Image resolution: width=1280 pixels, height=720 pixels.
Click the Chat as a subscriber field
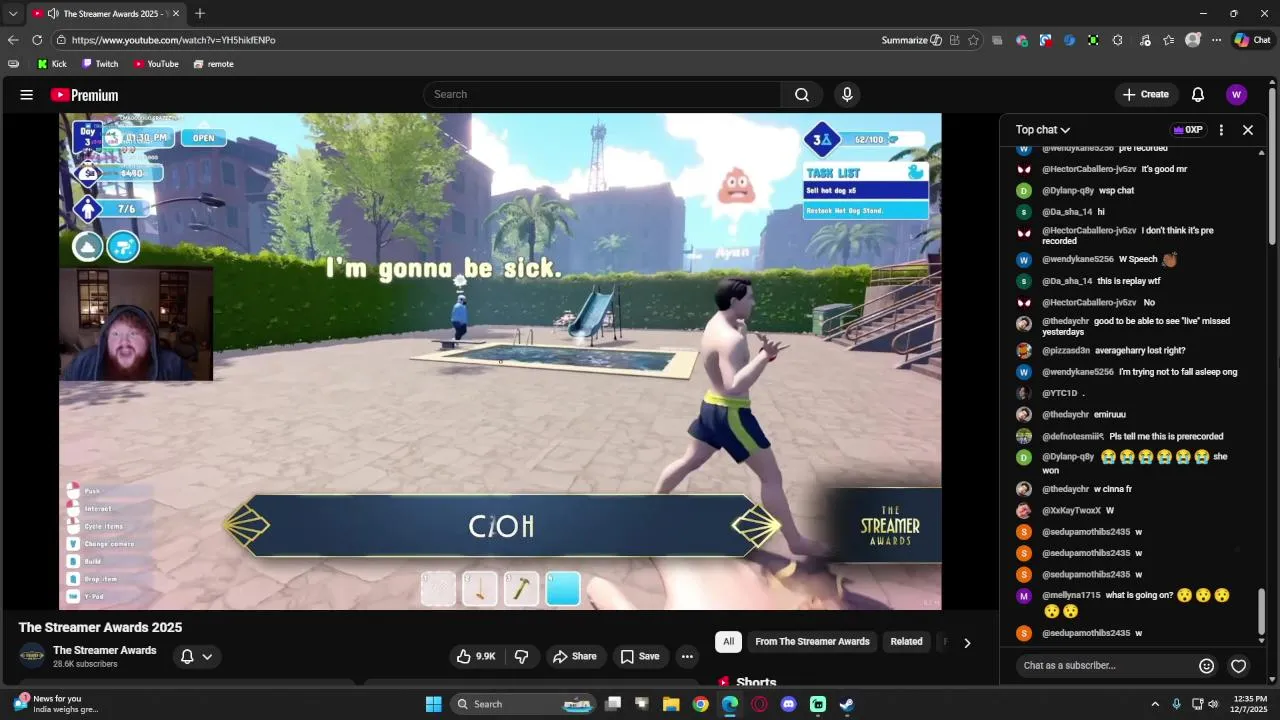pos(1105,666)
